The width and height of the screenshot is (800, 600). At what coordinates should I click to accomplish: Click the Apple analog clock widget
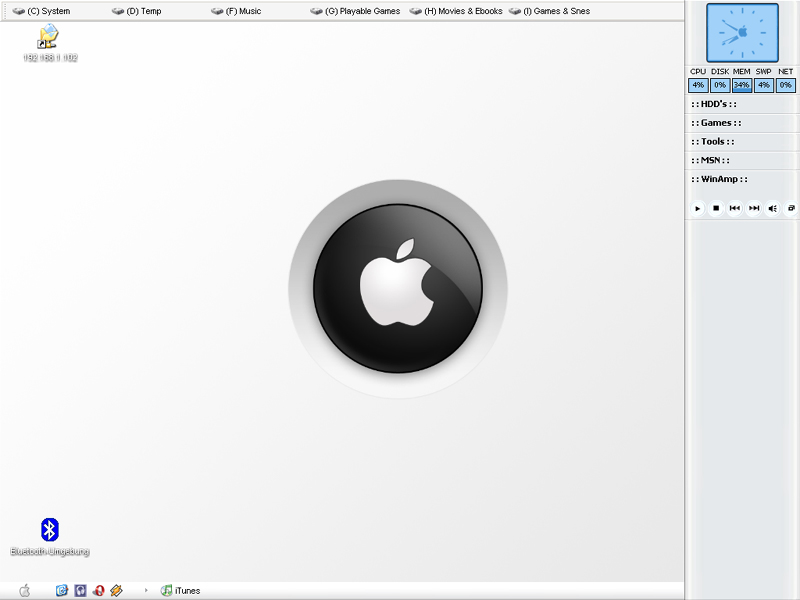click(x=742, y=33)
